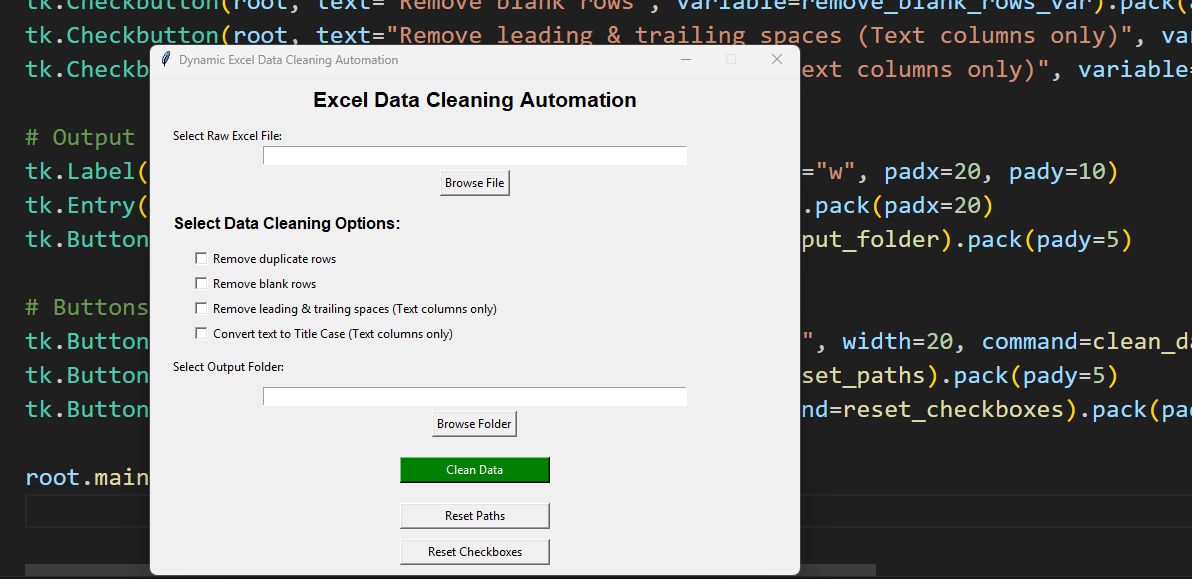Click the Select Output Folder label
1192x579 pixels.
(x=228, y=367)
